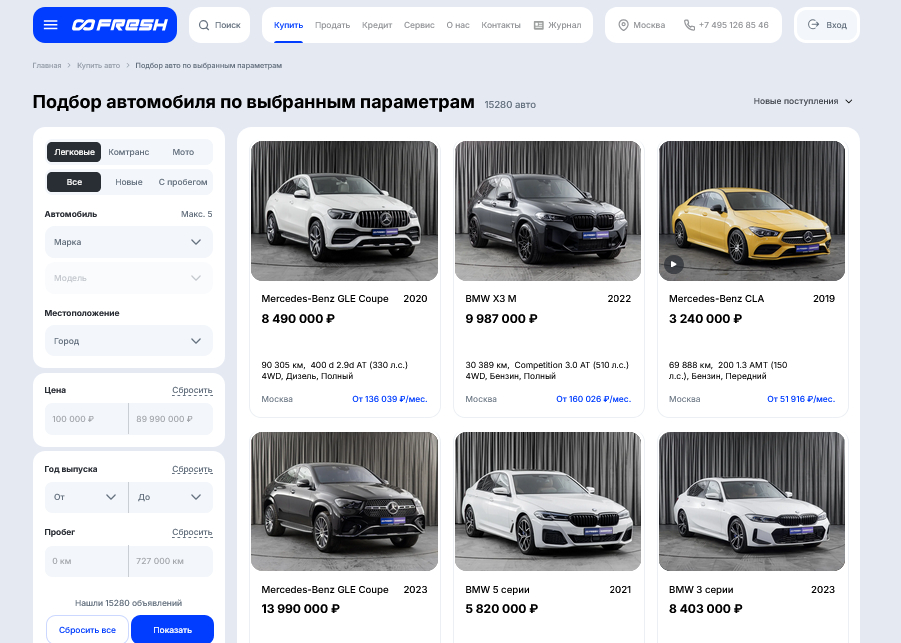The height and width of the screenshot is (643, 901).
Task: Click the search magnifier icon
Action: click(204, 25)
